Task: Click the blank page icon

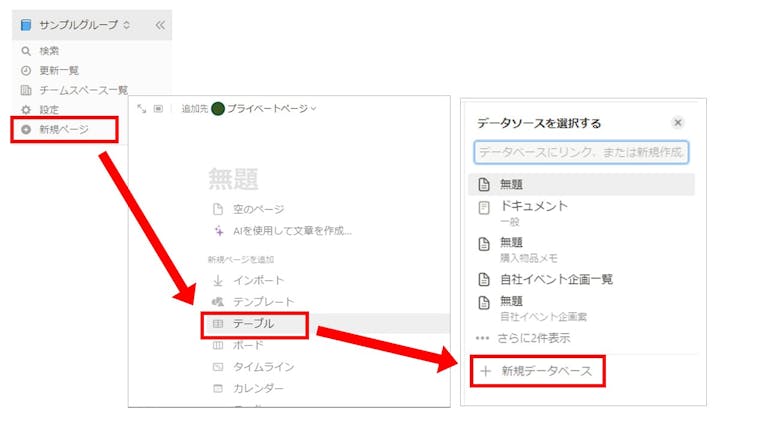Action: coord(218,209)
